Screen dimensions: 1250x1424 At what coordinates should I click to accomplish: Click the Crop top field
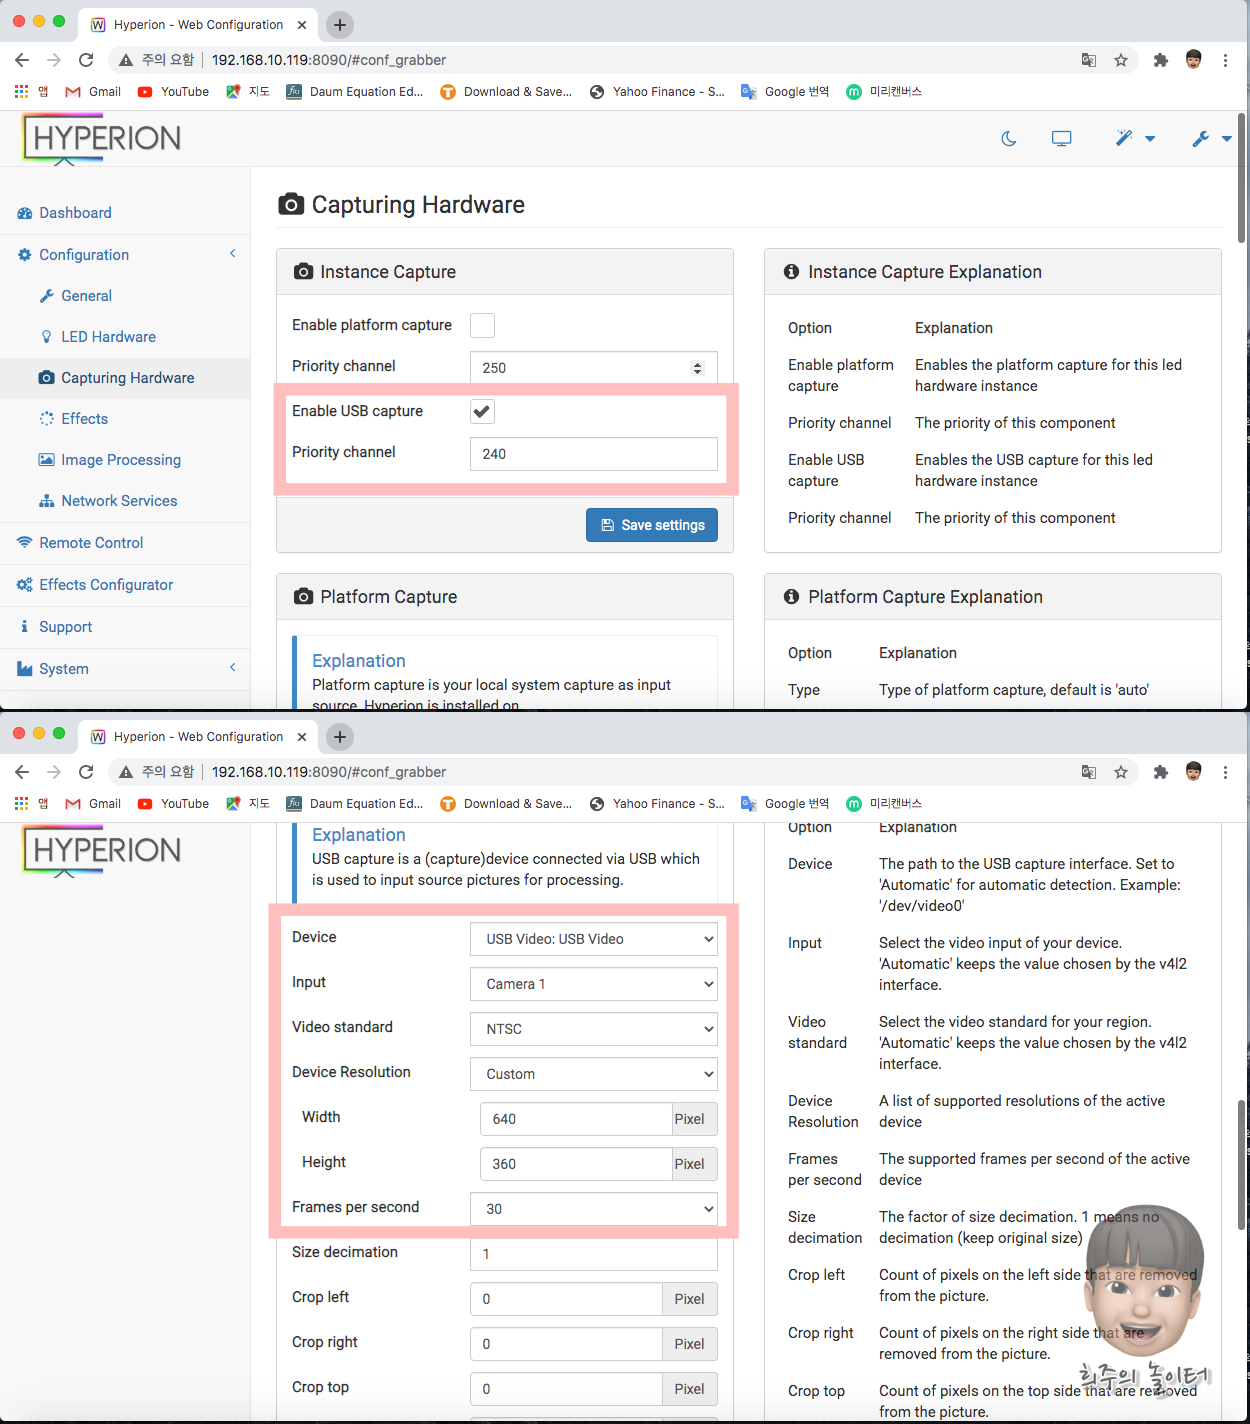pos(566,1389)
